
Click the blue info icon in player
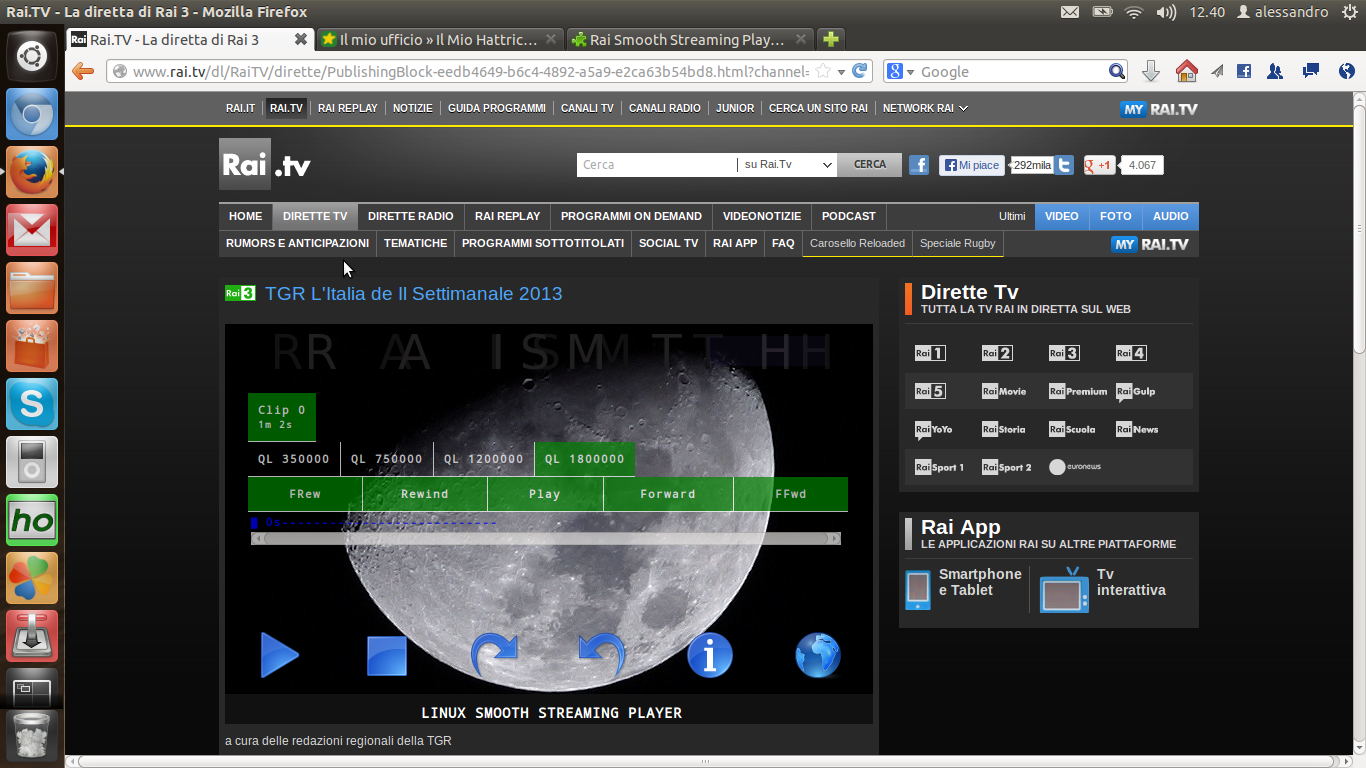pos(709,656)
